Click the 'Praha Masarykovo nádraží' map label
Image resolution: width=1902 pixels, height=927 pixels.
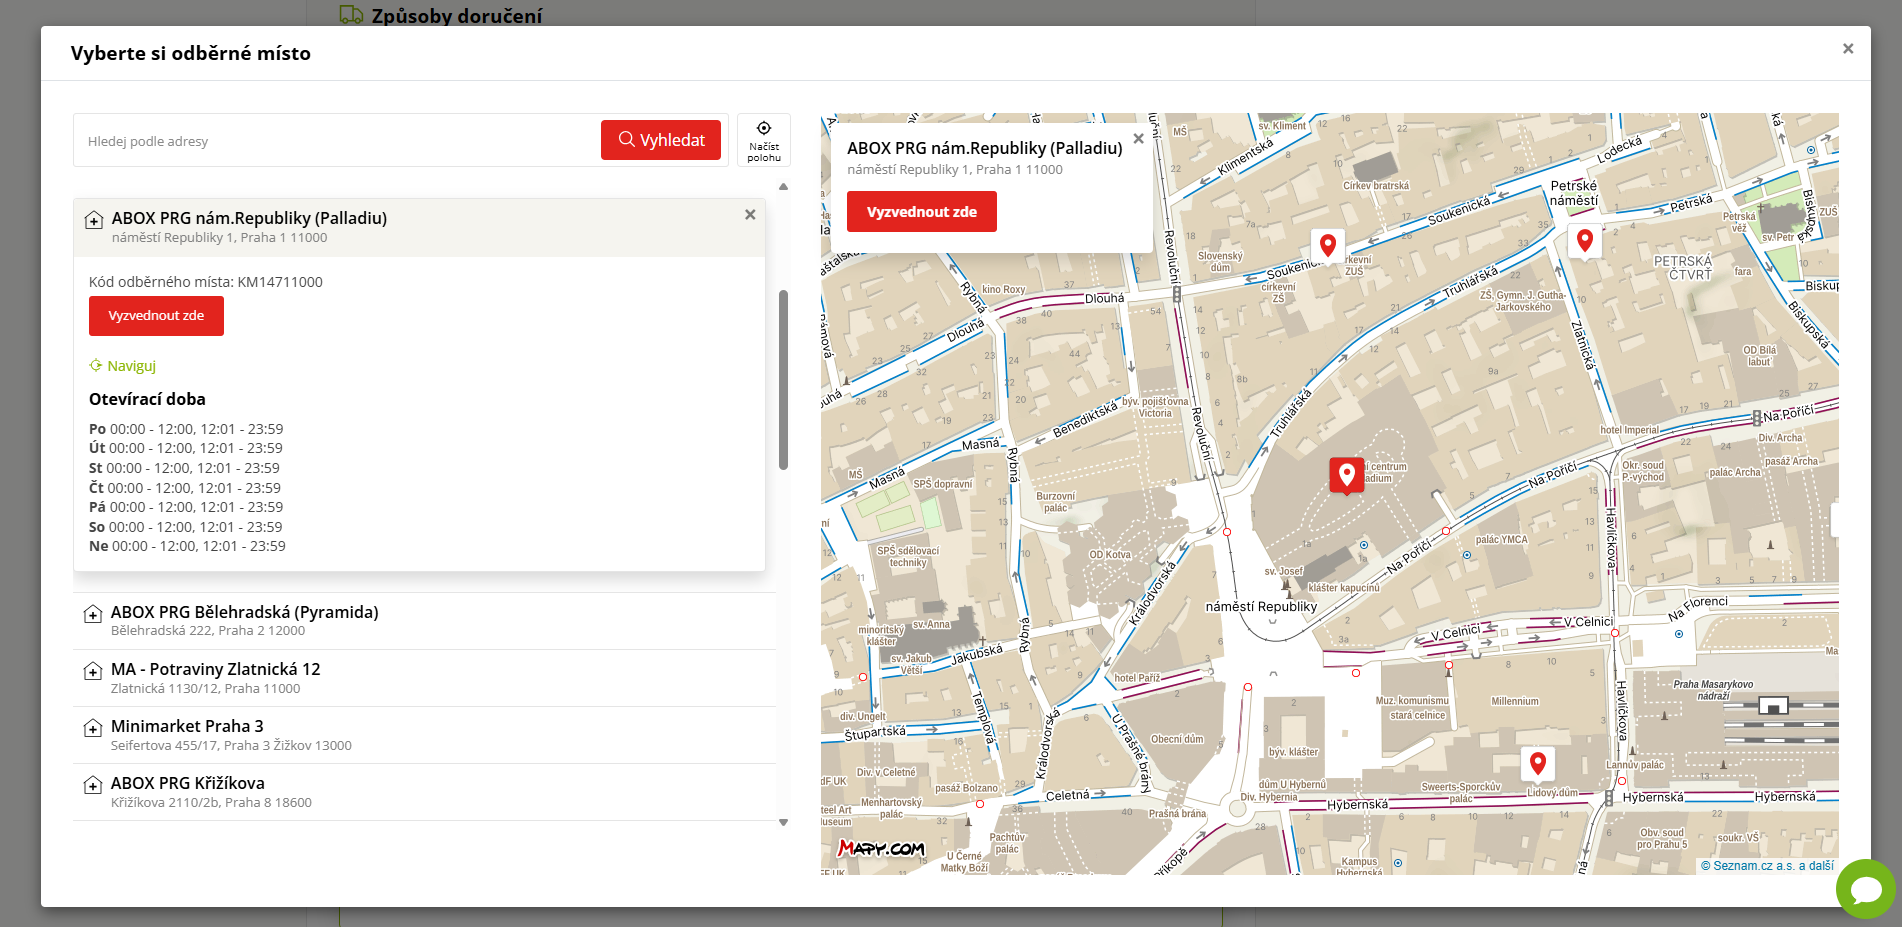[1713, 690]
